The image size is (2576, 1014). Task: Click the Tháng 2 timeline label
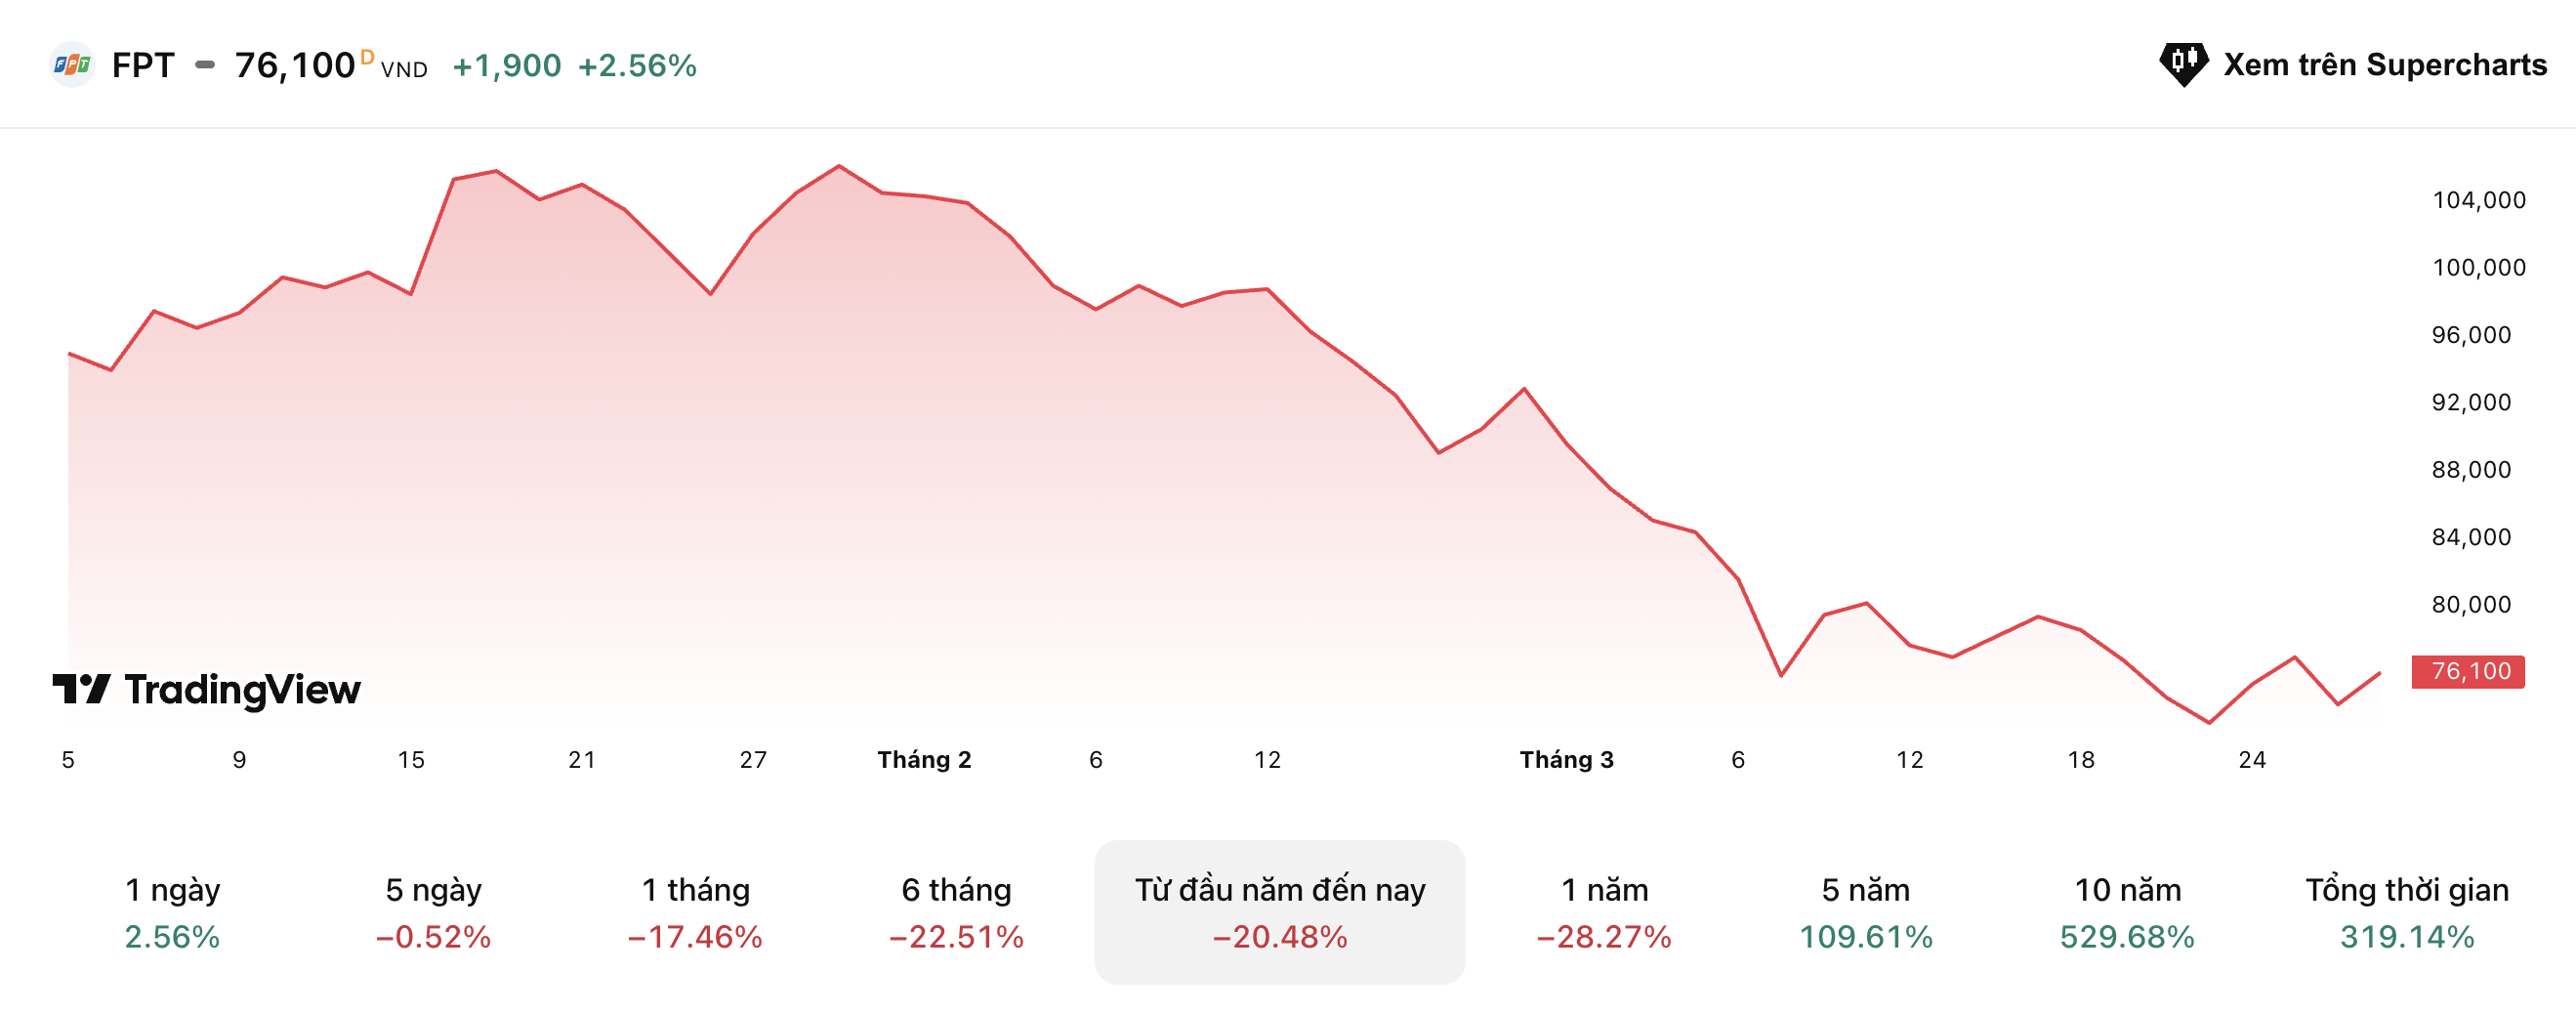tap(924, 760)
